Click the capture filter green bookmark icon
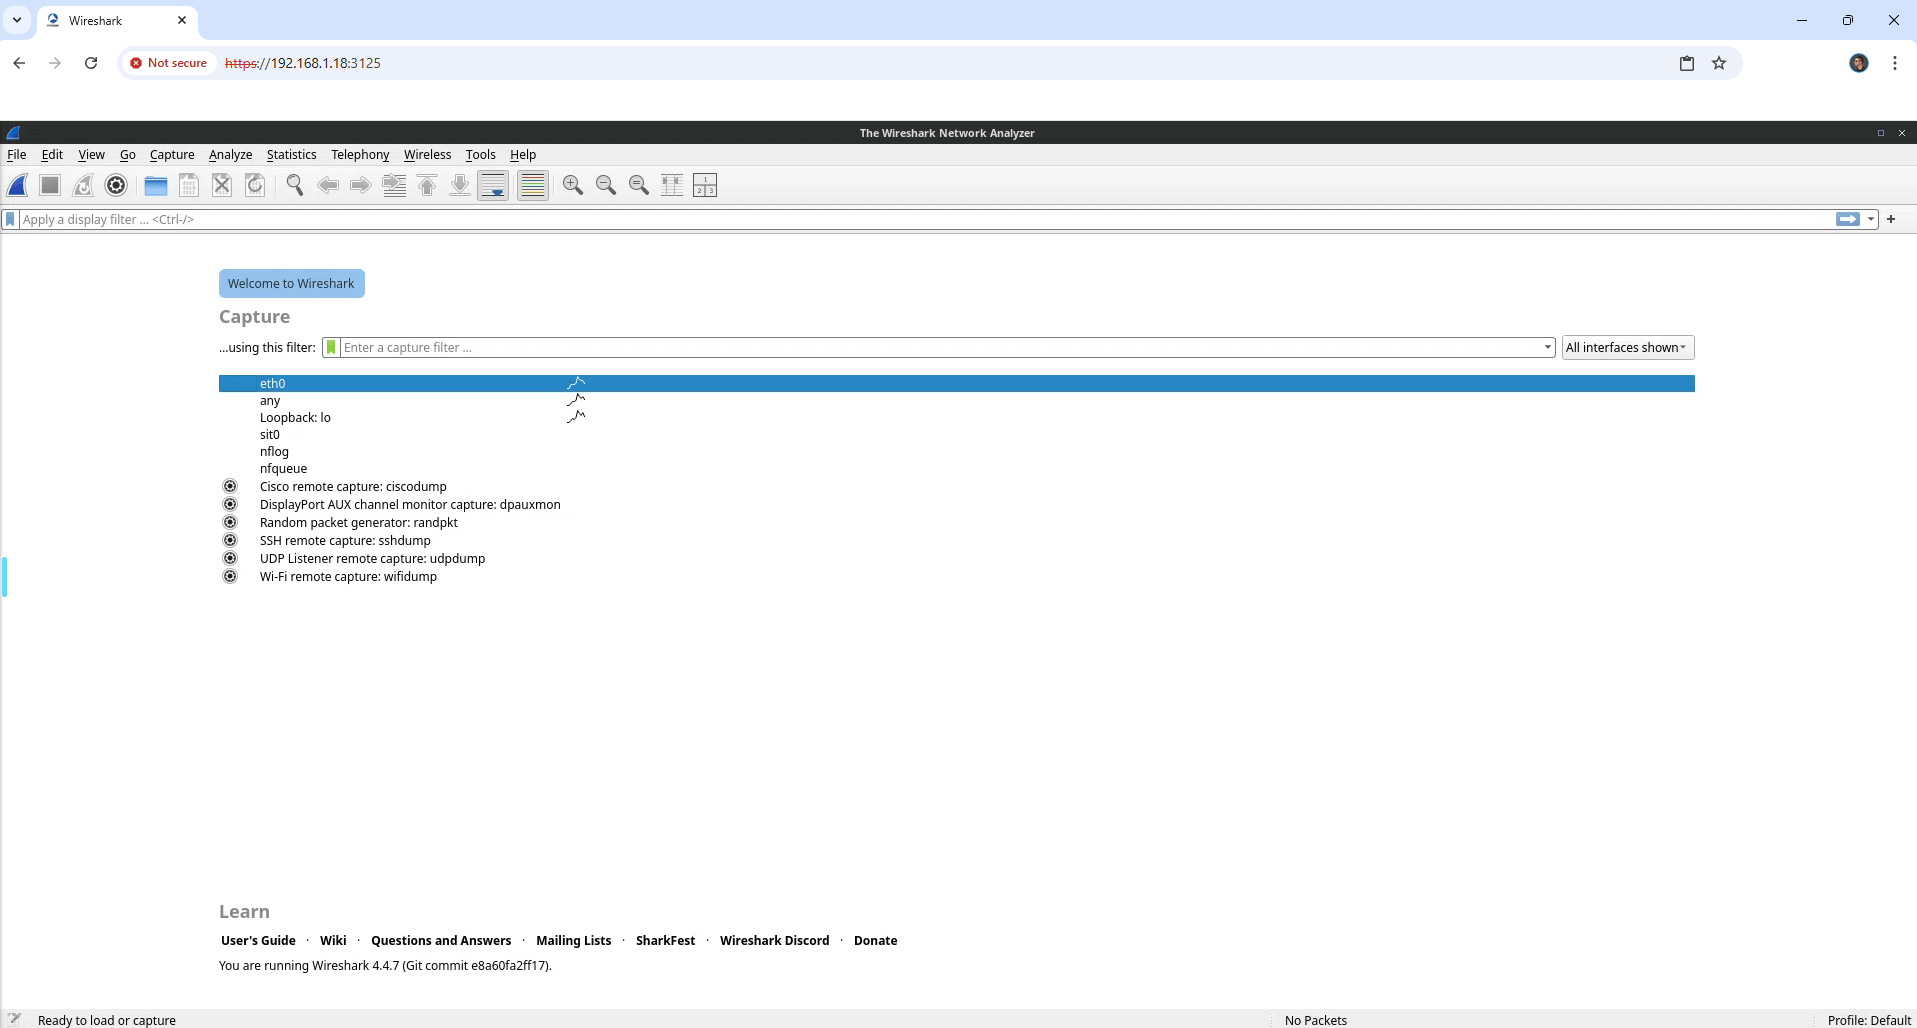Screen dimensions: 1917x1028 coord(331,347)
